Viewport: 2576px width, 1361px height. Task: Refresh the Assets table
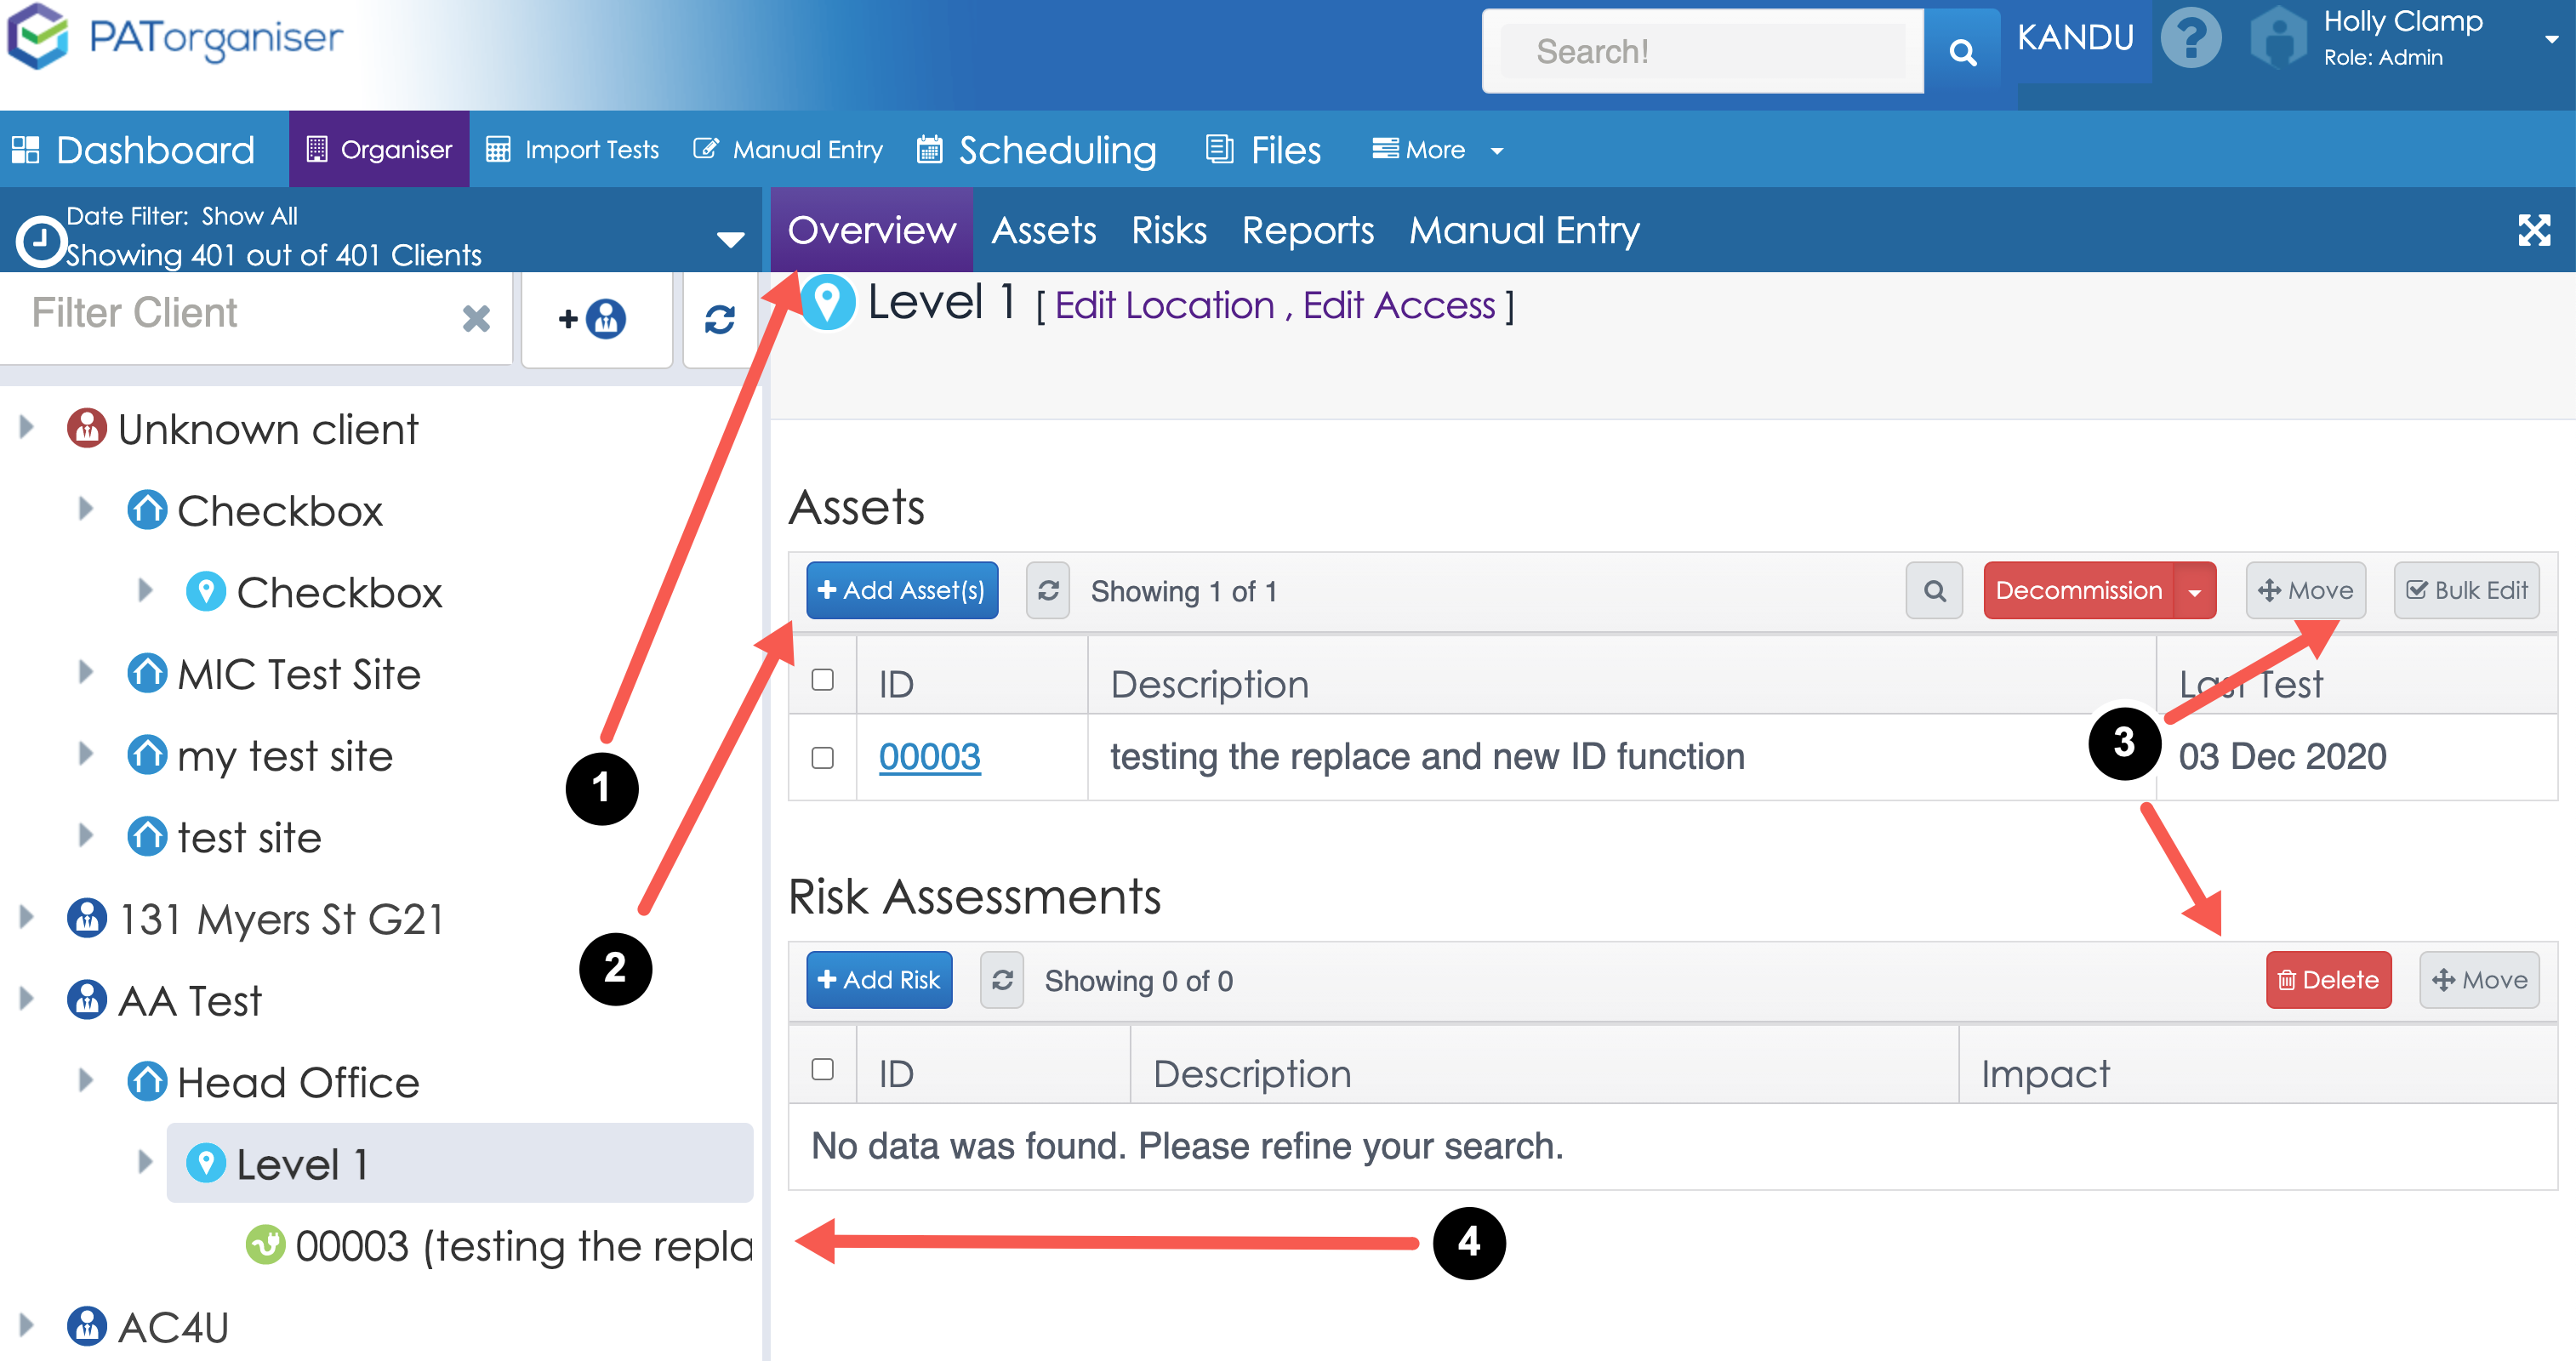click(1047, 591)
